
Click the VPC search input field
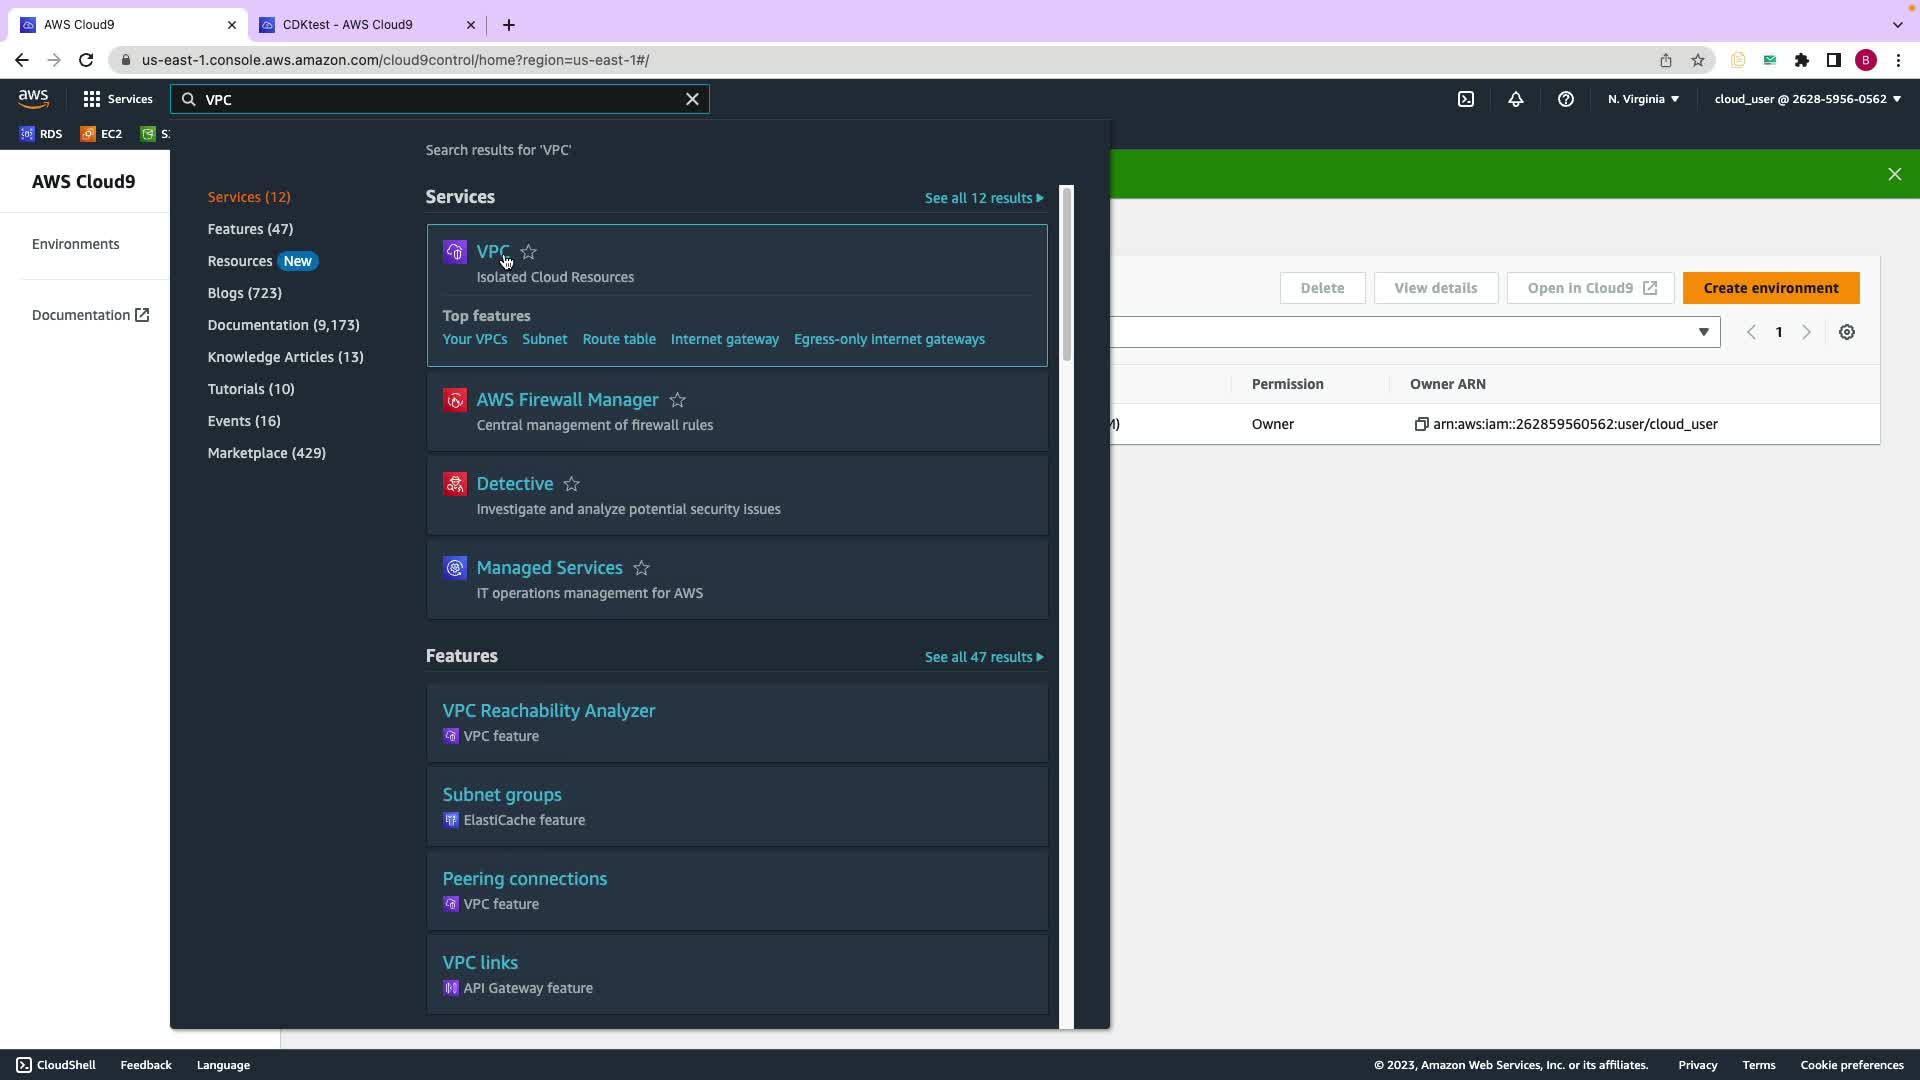pos(440,99)
